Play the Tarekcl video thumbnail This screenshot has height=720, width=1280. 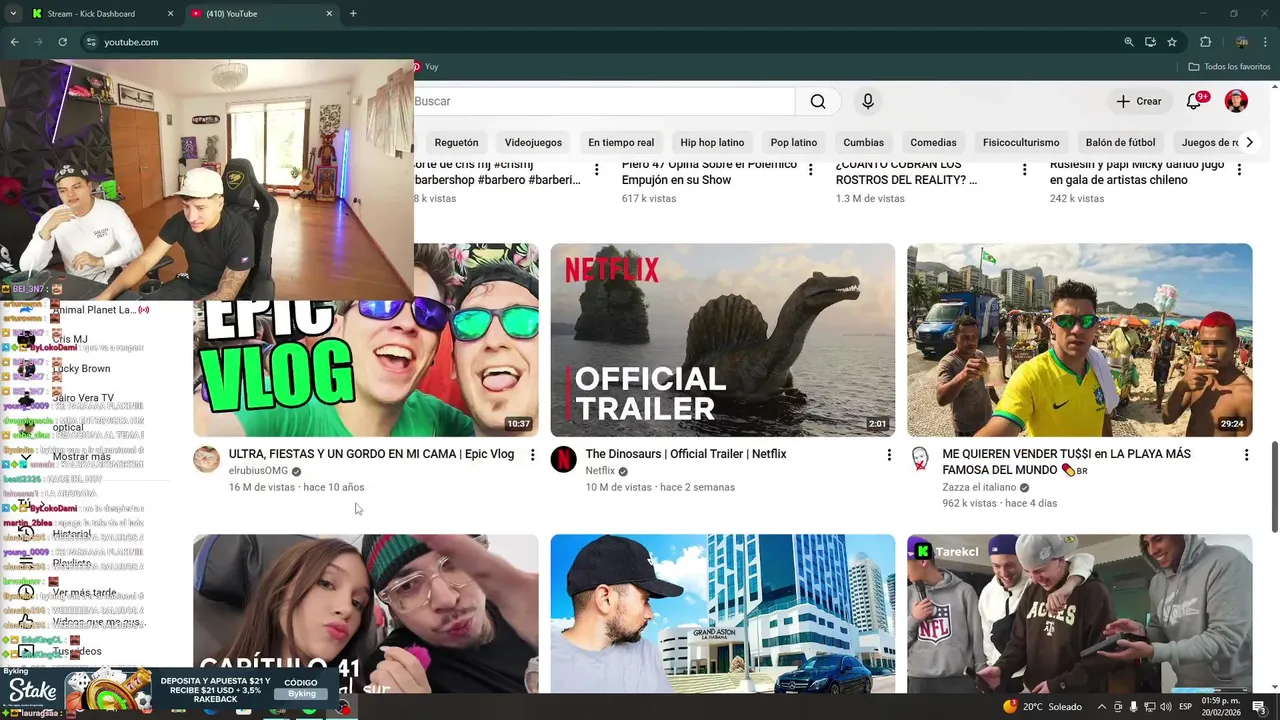tap(1079, 614)
